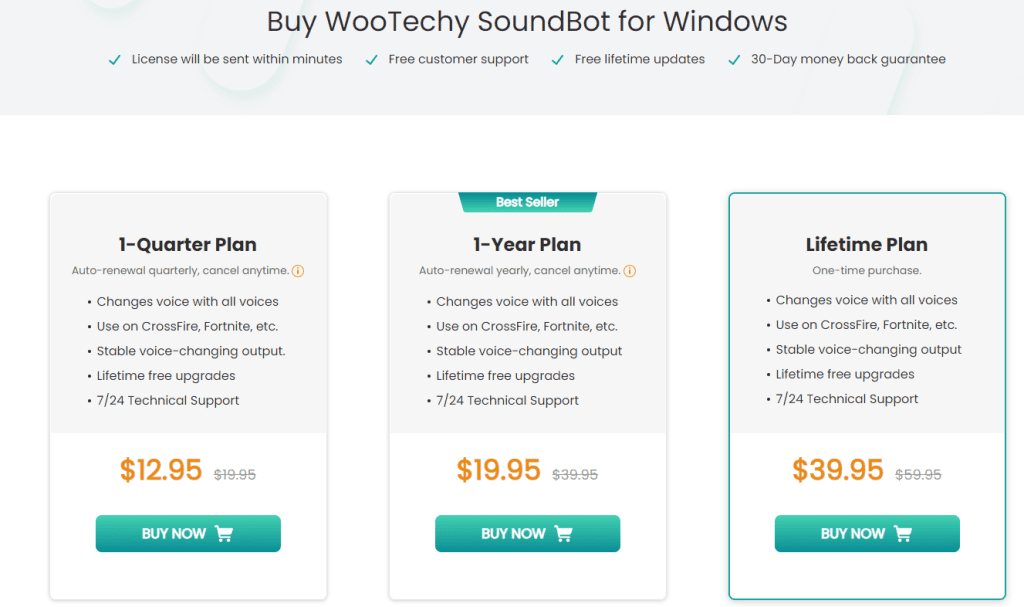Click the info icon beside quarterly auto-renewal note
This screenshot has height=607, width=1024.
click(299, 270)
